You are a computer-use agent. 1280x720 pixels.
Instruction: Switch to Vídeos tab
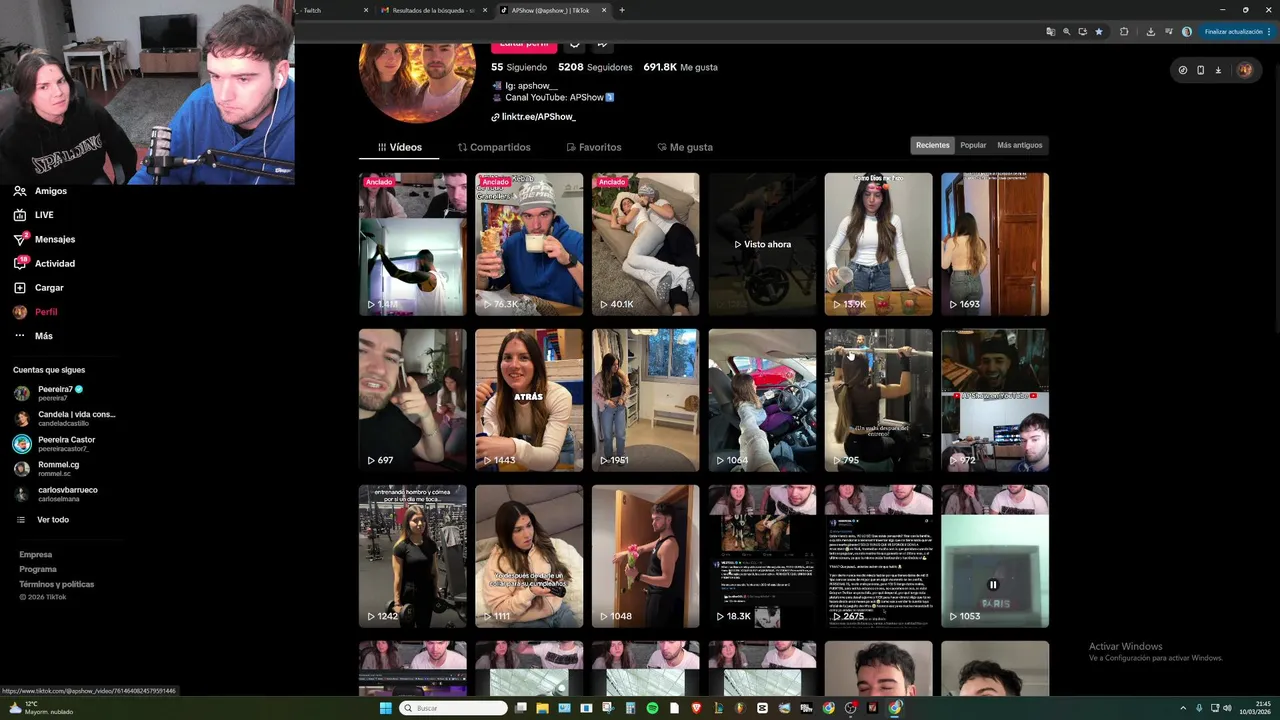tap(399, 147)
